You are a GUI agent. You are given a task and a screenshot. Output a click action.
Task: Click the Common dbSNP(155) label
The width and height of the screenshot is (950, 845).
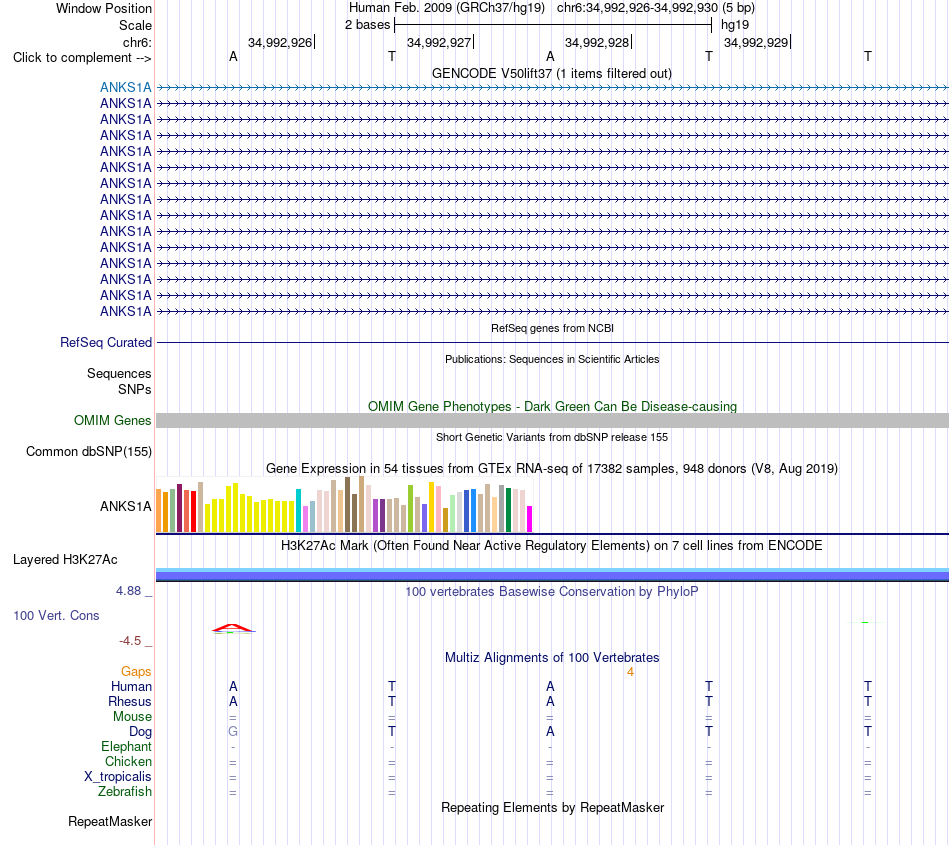coord(88,451)
